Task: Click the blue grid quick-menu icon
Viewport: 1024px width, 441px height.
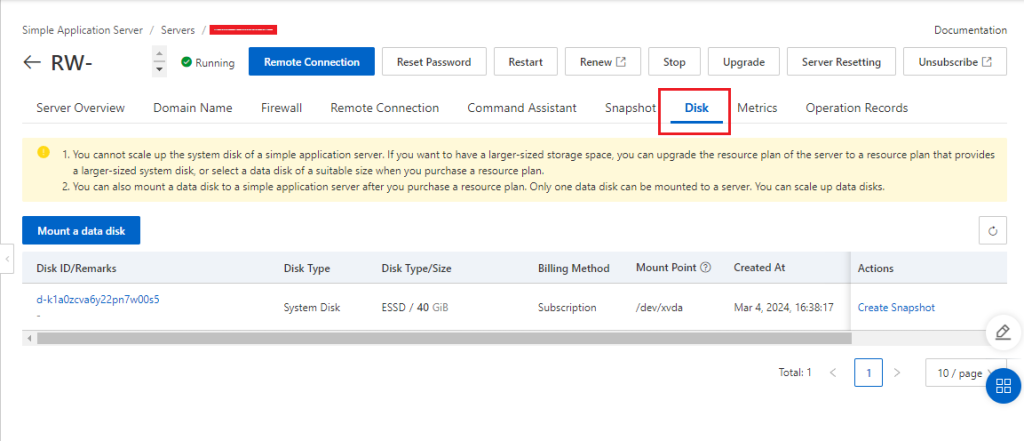Action: pos(1003,386)
